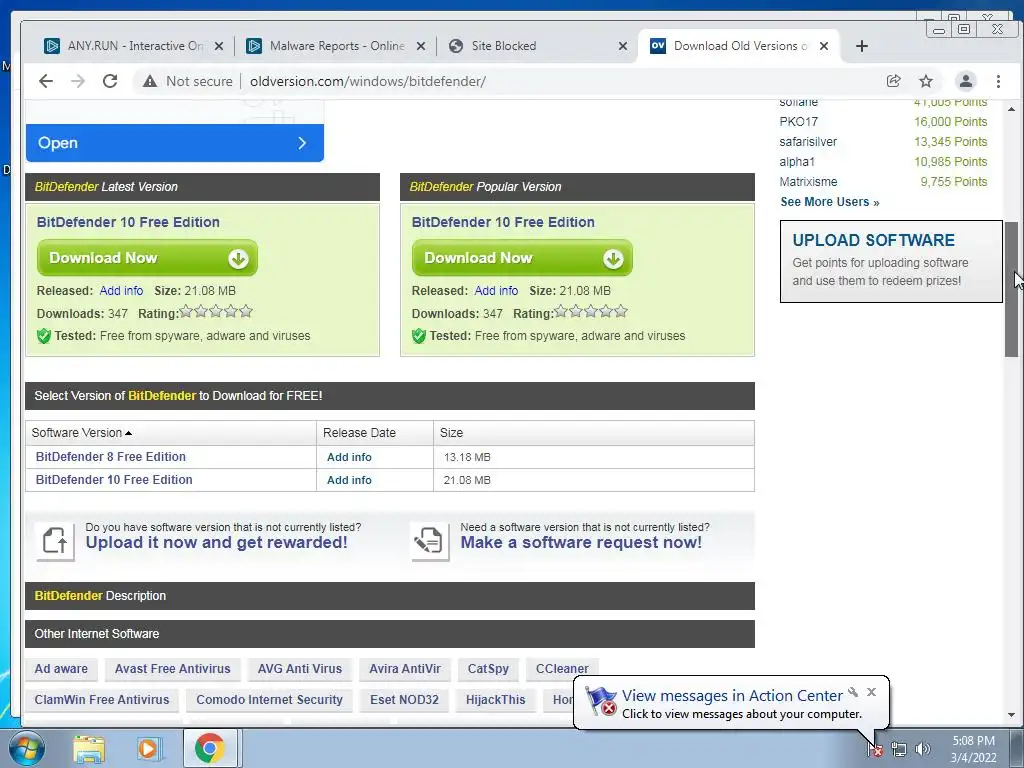Viewport: 1024px width, 768px height.
Task: Open the Ad aware software tag
Action: [61, 669]
